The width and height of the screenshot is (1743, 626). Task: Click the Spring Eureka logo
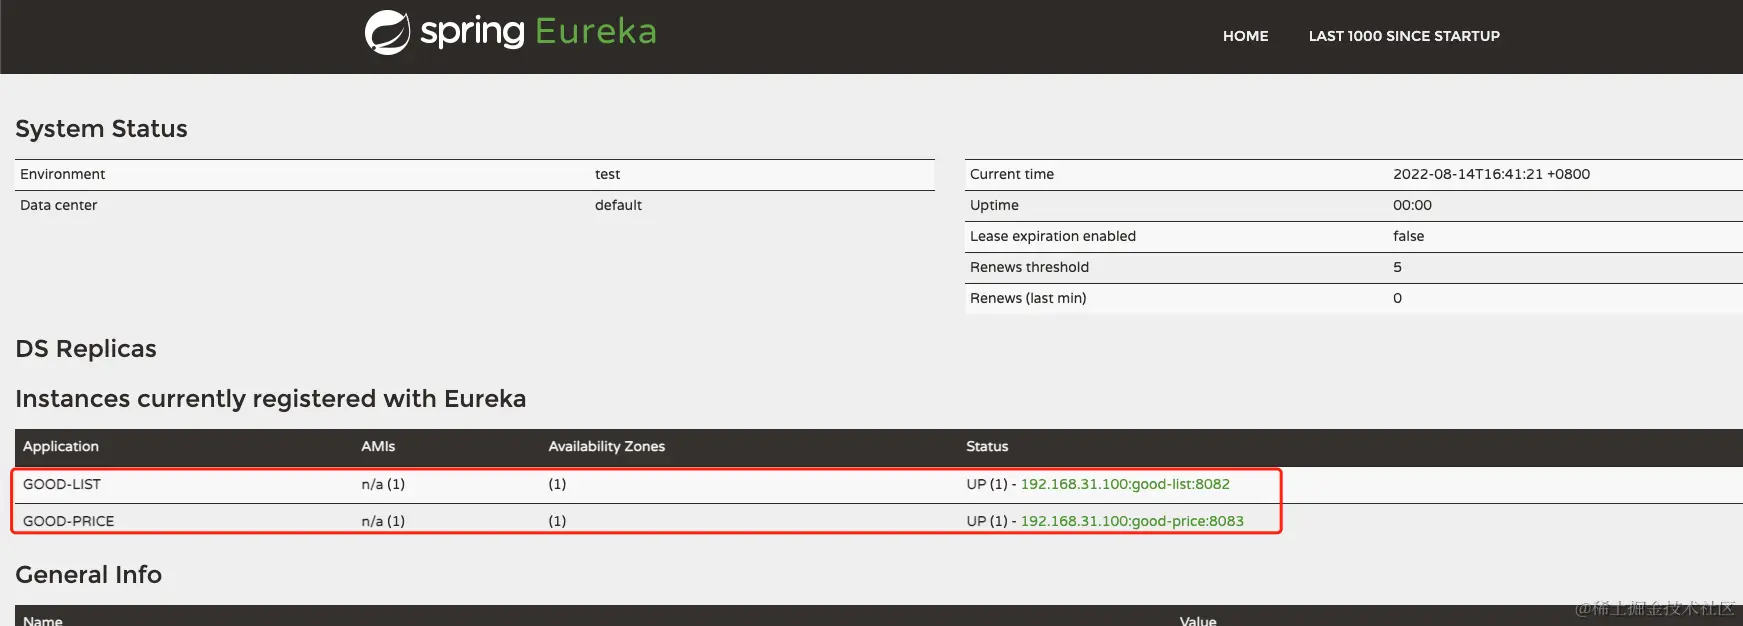pyautogui.click(x=511, y=32)
